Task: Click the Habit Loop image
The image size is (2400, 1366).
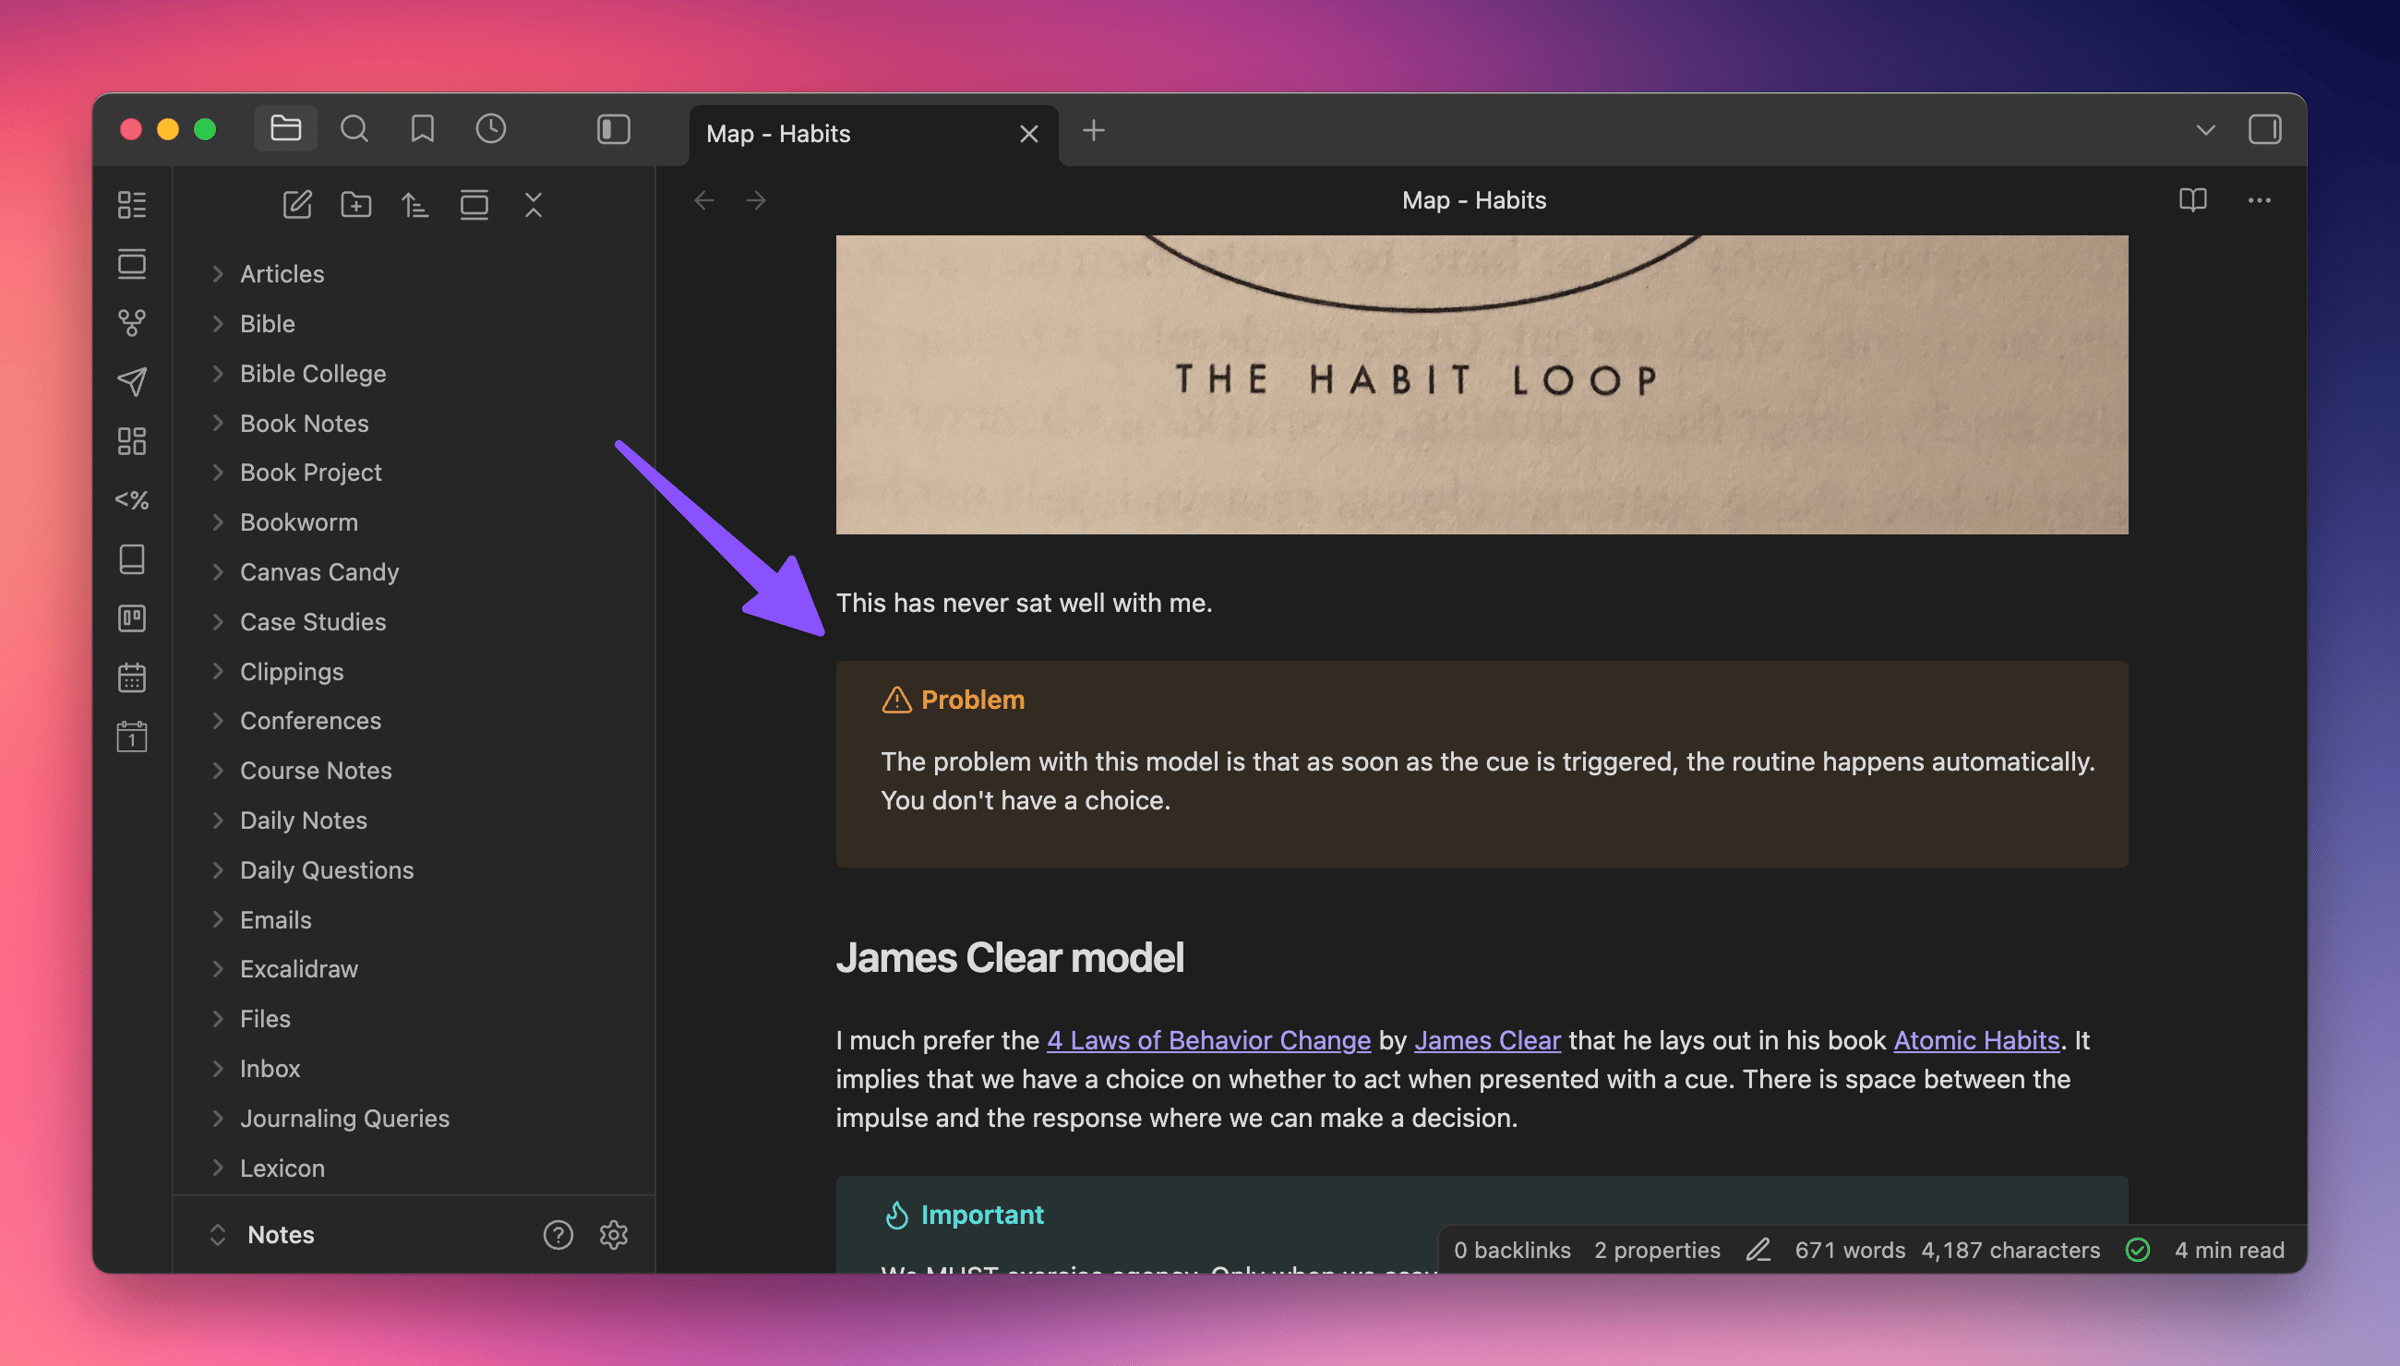Action: tap(1481, 384)
